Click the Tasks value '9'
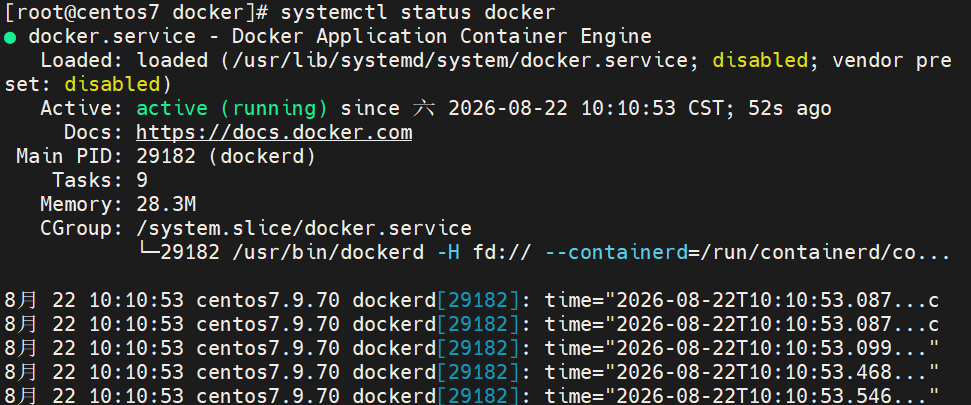The image size is (971, 405). (142, 180)
